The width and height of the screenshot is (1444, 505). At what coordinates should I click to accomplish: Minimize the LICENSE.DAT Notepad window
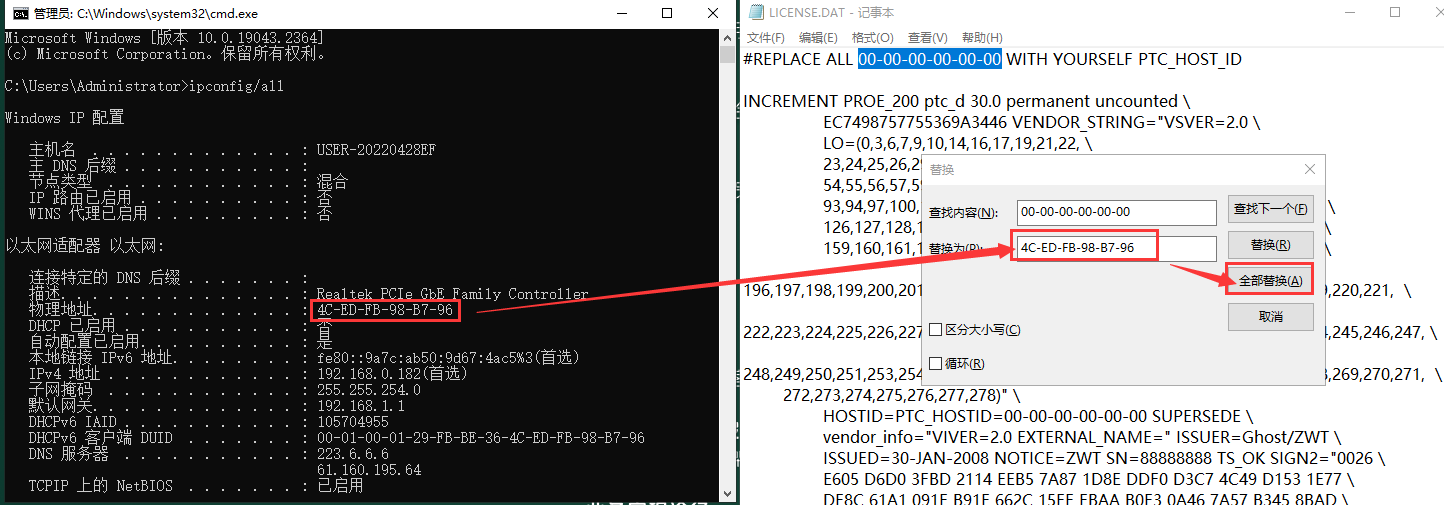pos(1348,13)
